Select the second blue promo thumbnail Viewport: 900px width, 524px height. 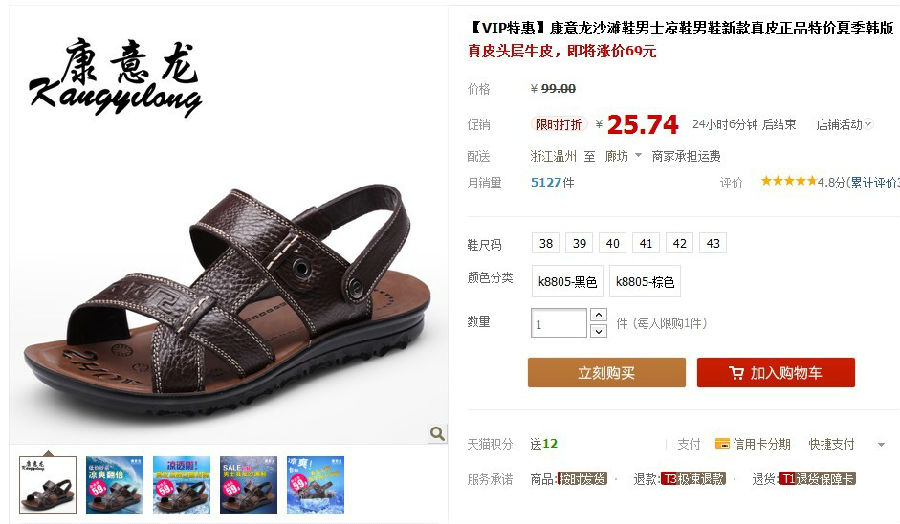click(181, 485)
